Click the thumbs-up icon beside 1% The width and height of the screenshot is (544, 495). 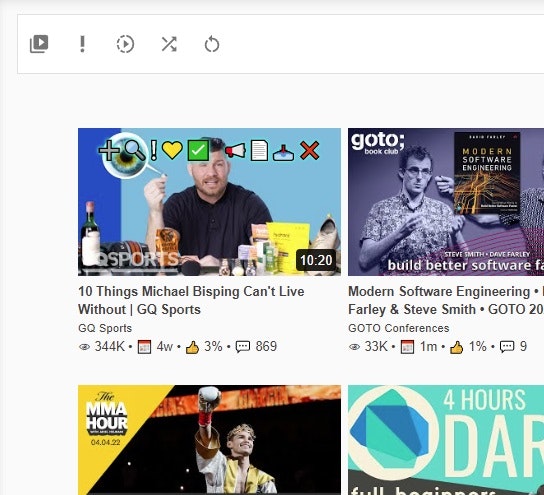[x=457, y=347]
